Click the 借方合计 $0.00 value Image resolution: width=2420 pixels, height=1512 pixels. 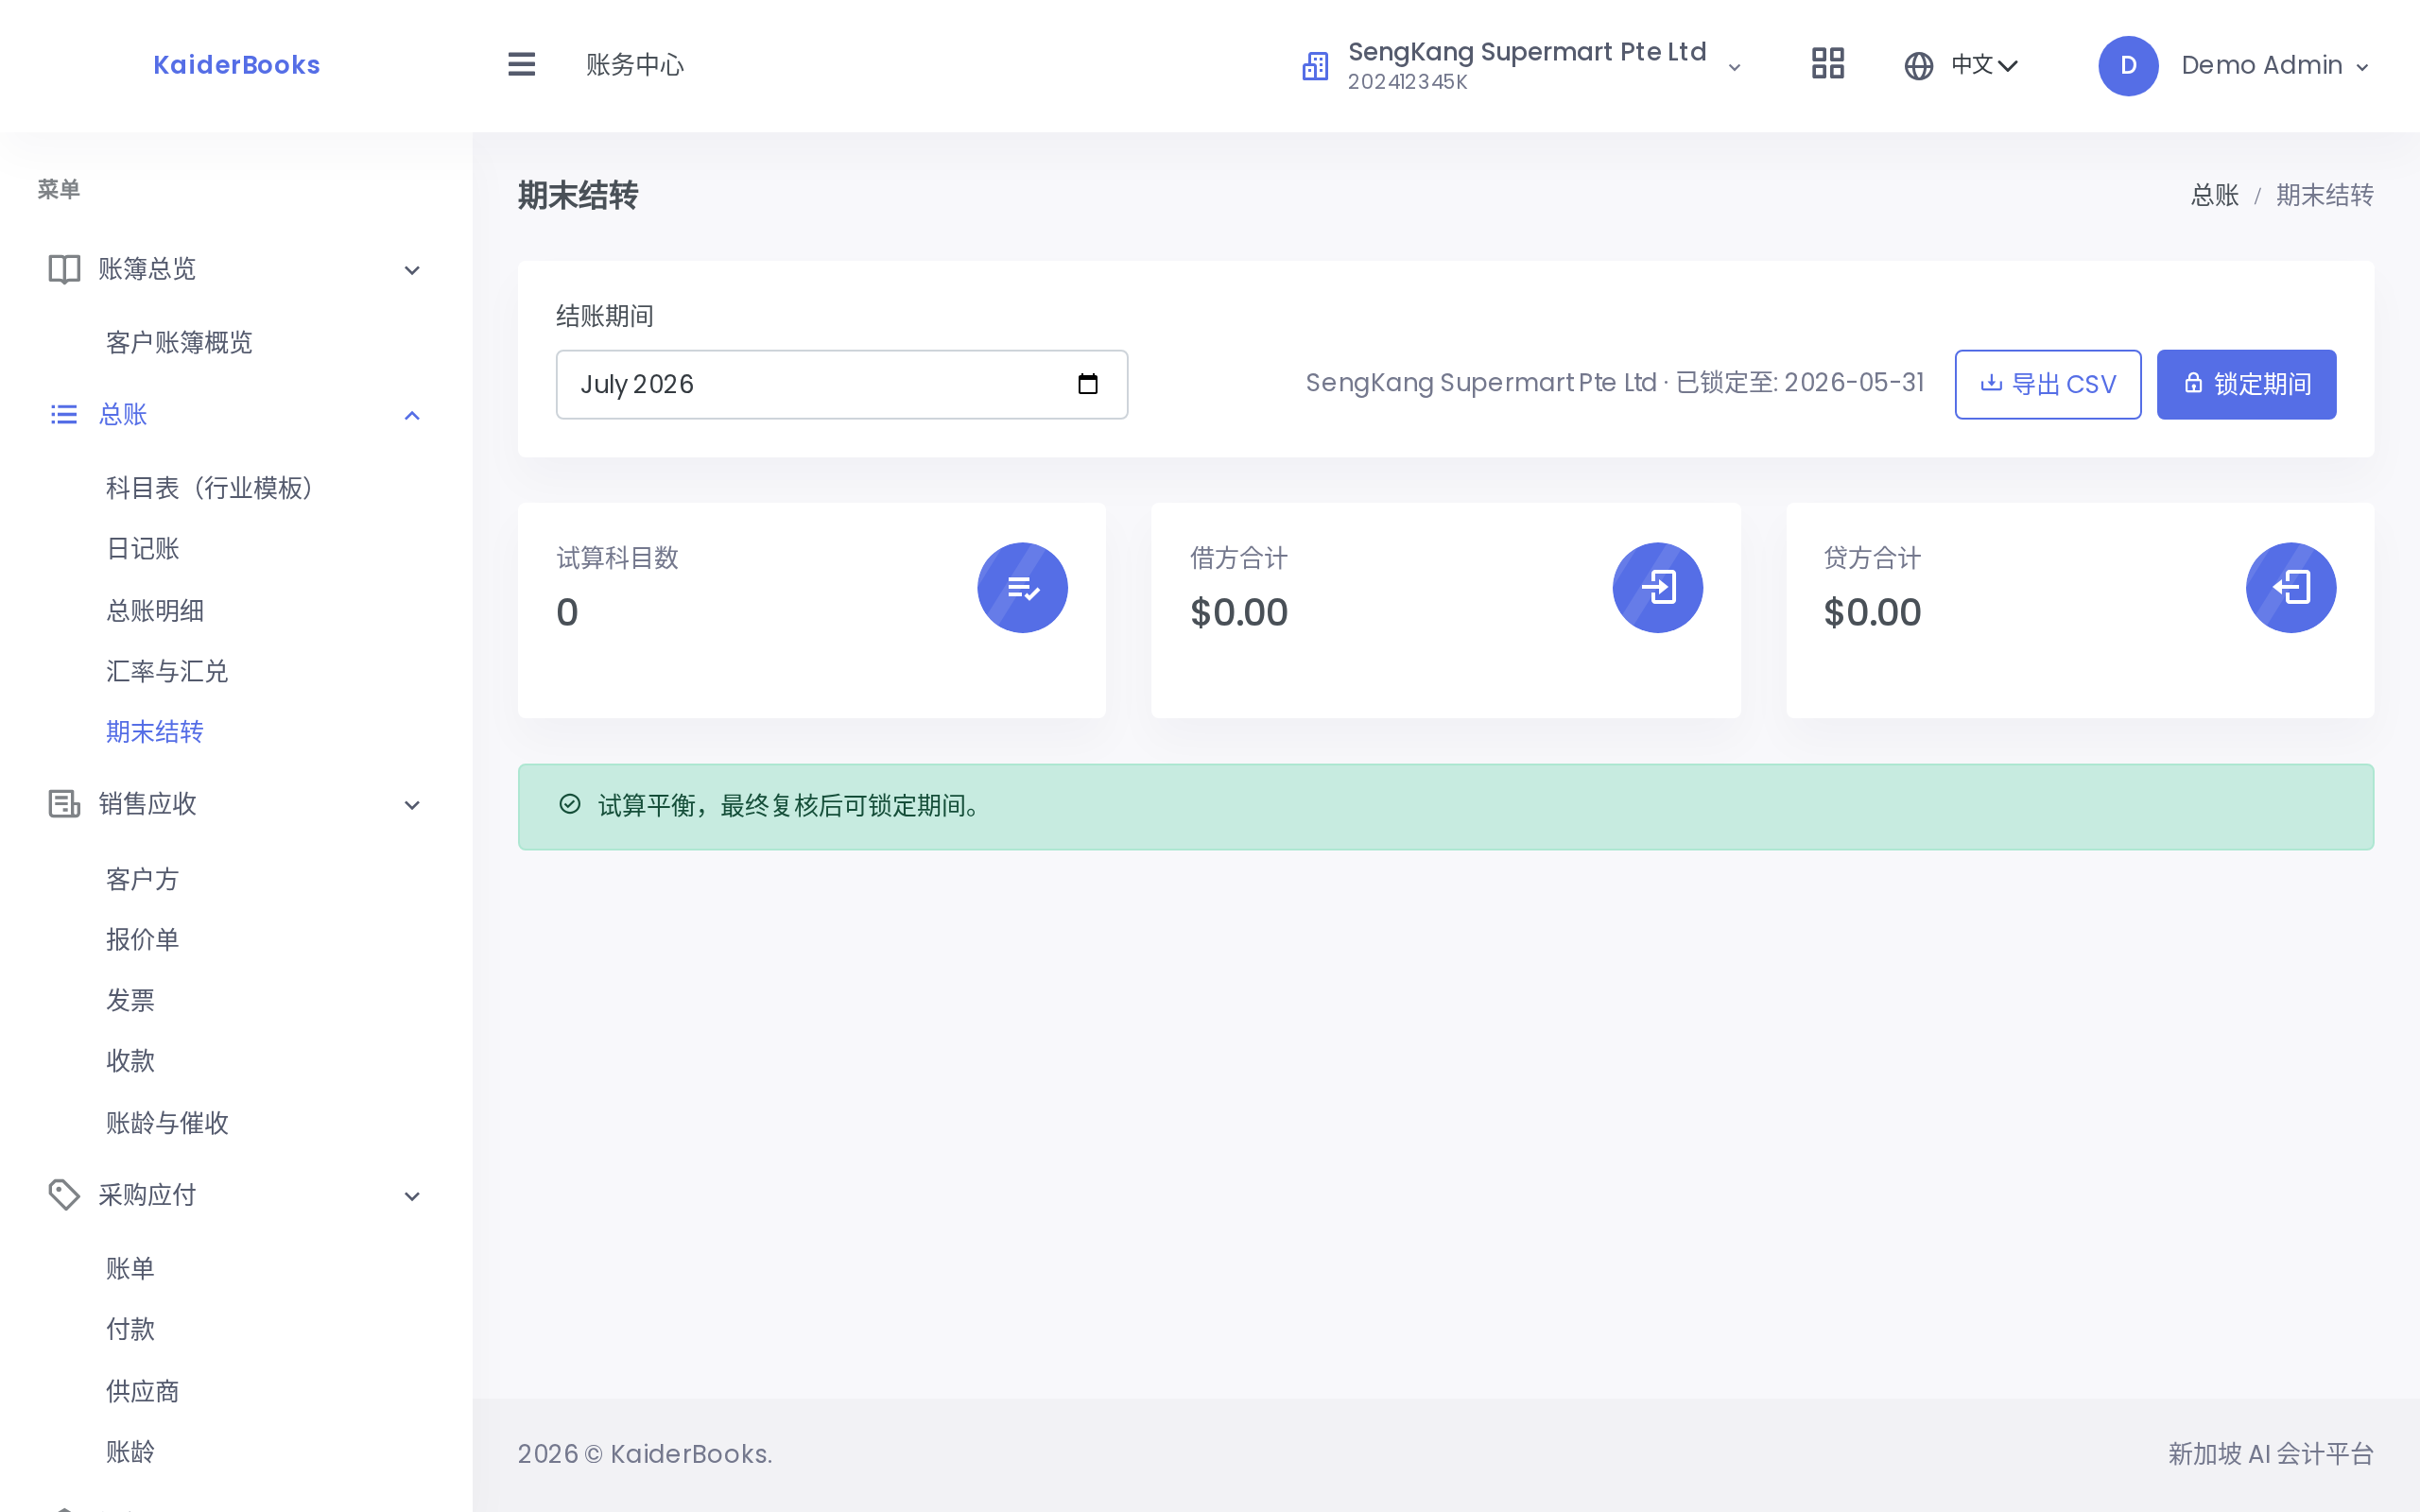tap(1239, 612)
